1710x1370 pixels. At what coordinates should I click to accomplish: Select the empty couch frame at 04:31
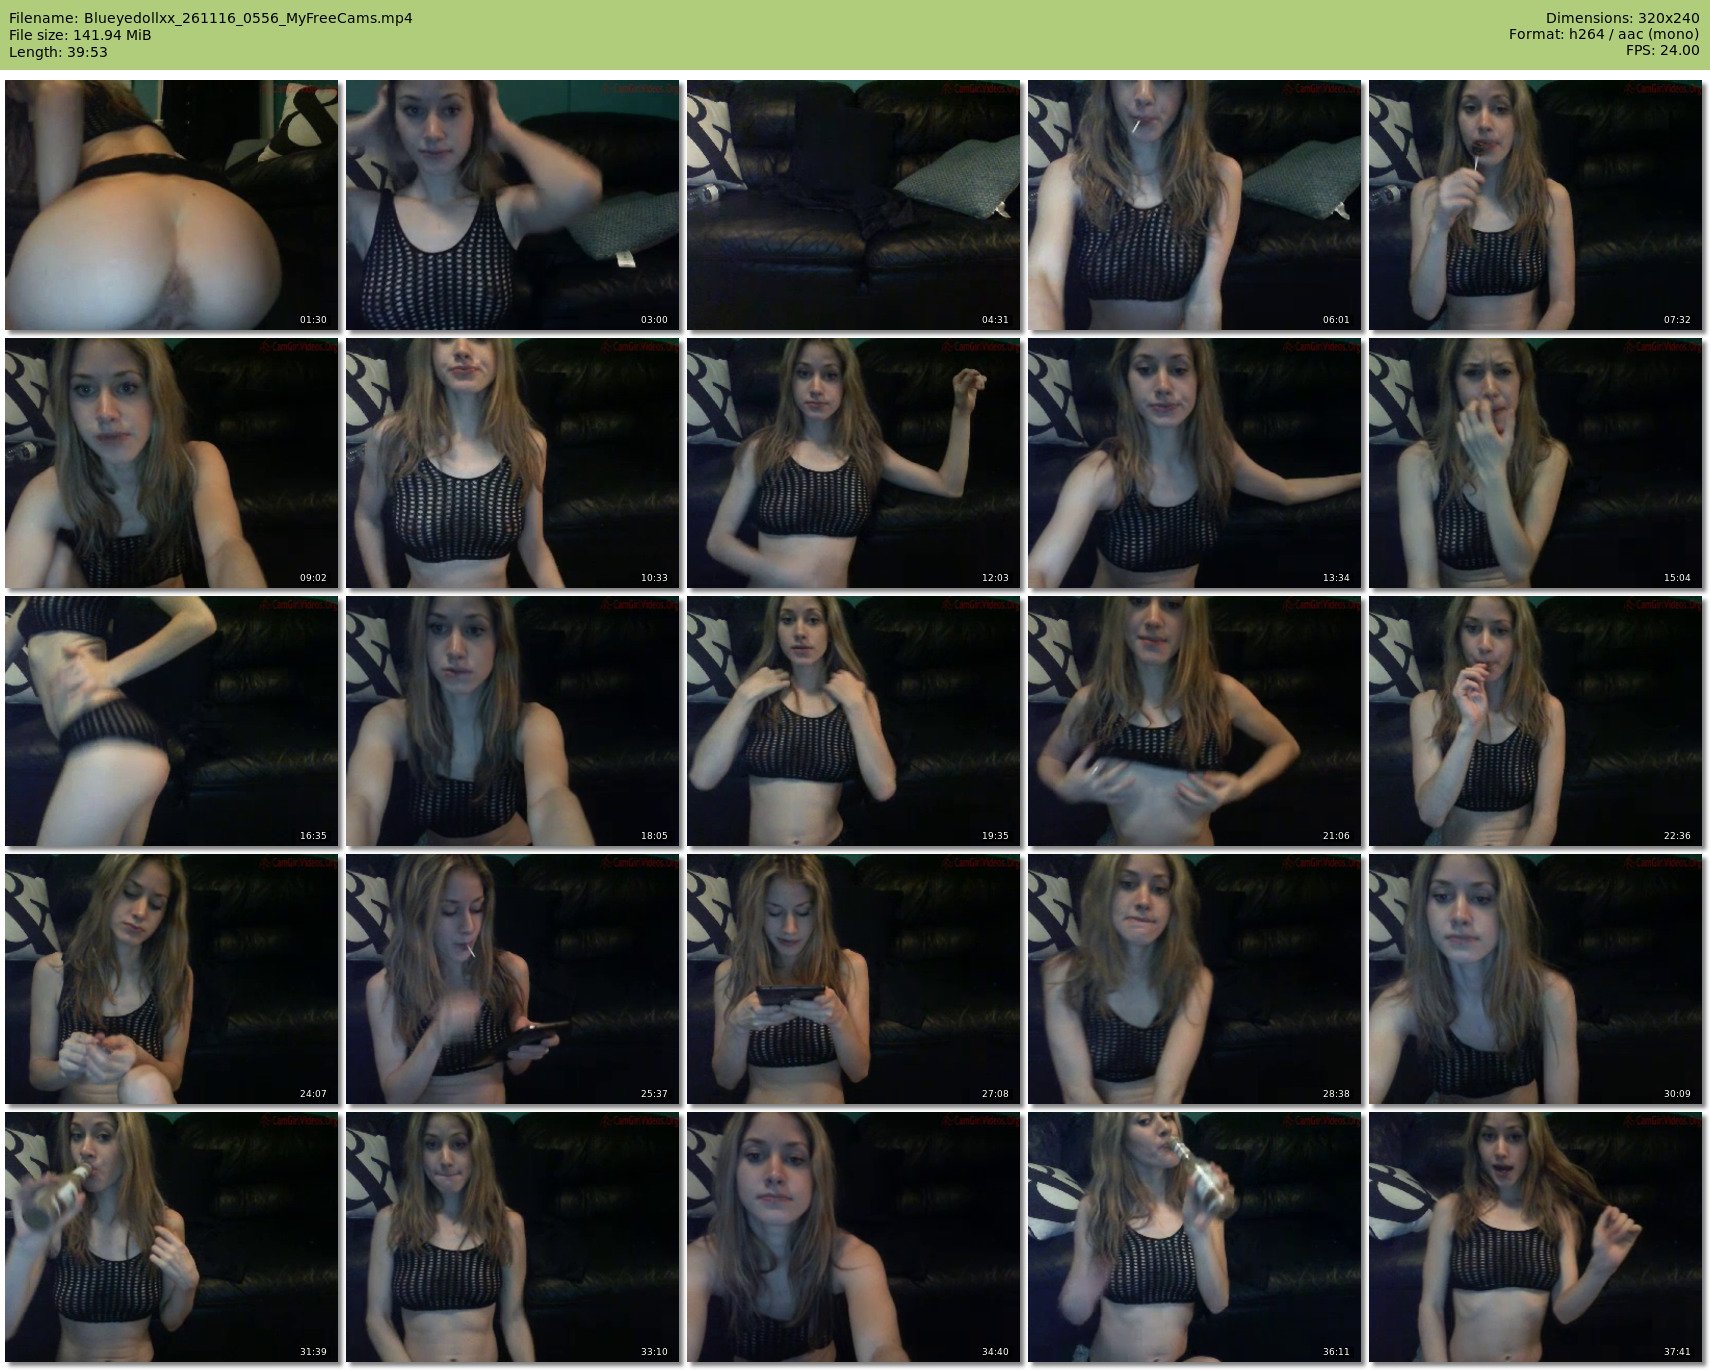pyautogui.click(x=853, y=205)
